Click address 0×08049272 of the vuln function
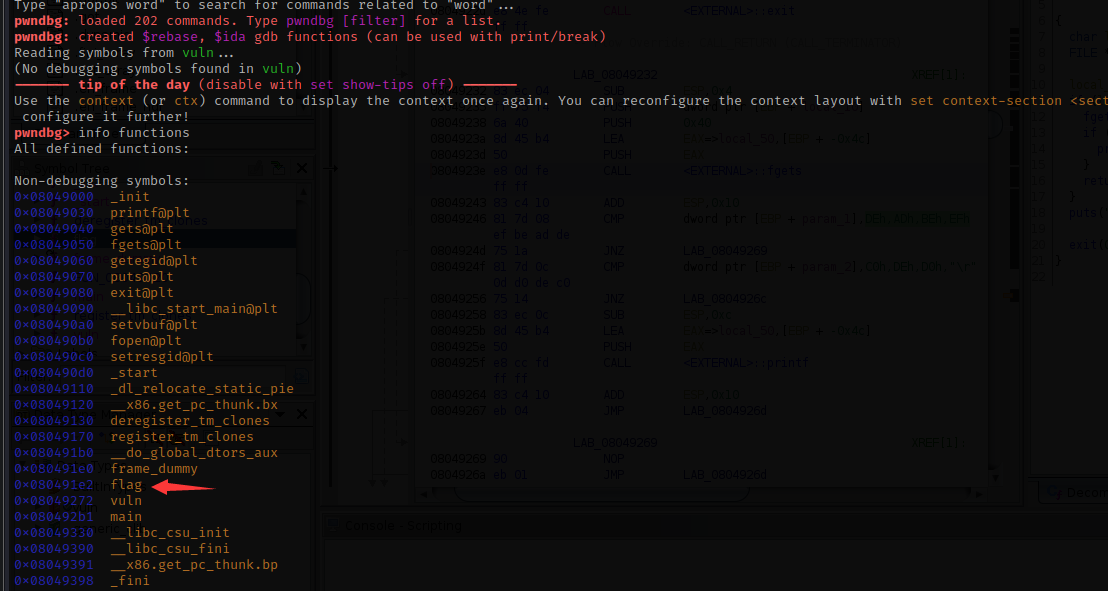The image size is (1108, 591). (x=54, y=501)
